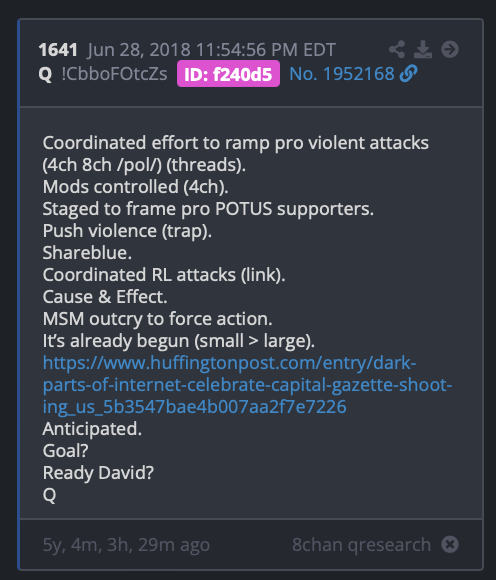This screenshot has width=496, height=580.
Task: Open post via the circled arrow icon
Action: pos(450,50)
